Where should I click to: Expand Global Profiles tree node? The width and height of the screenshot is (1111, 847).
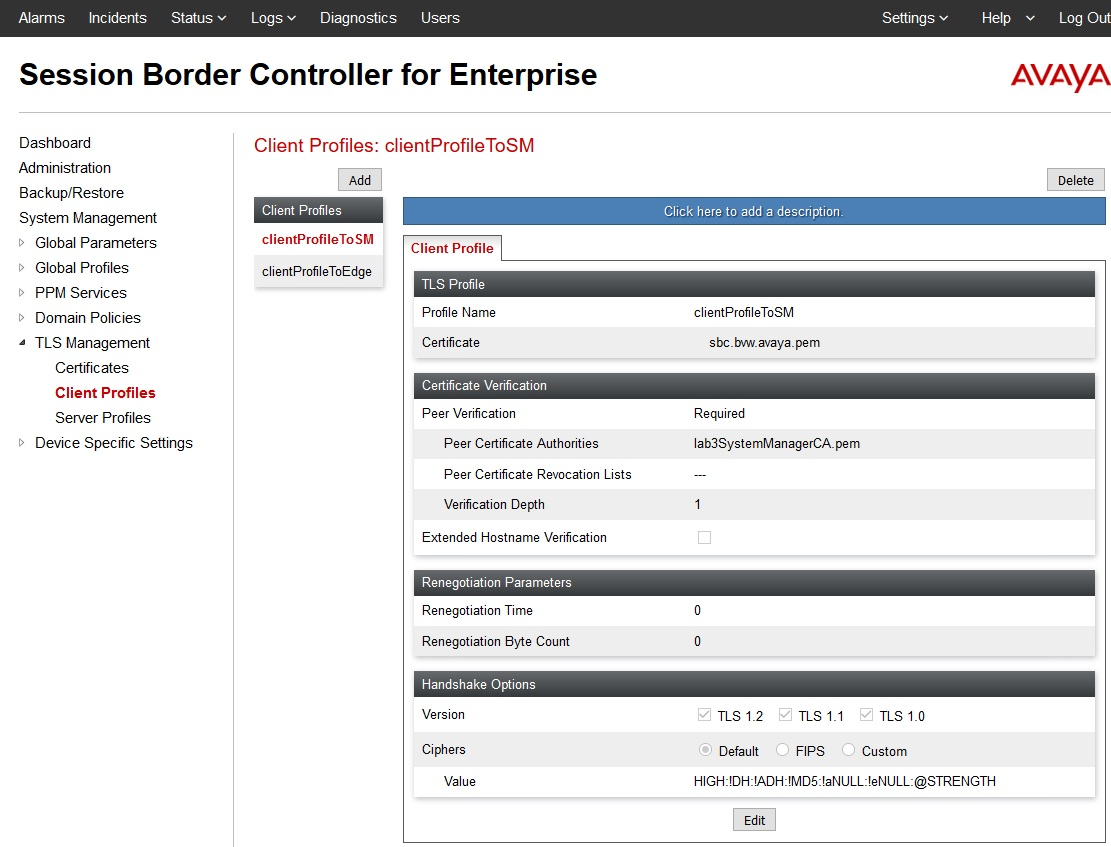21,267
